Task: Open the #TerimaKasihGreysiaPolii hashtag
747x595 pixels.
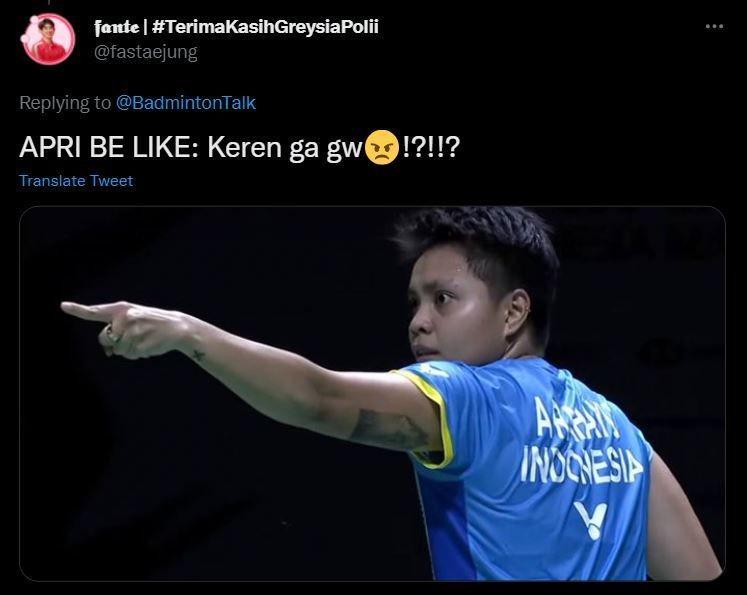Action: [265, 27]
